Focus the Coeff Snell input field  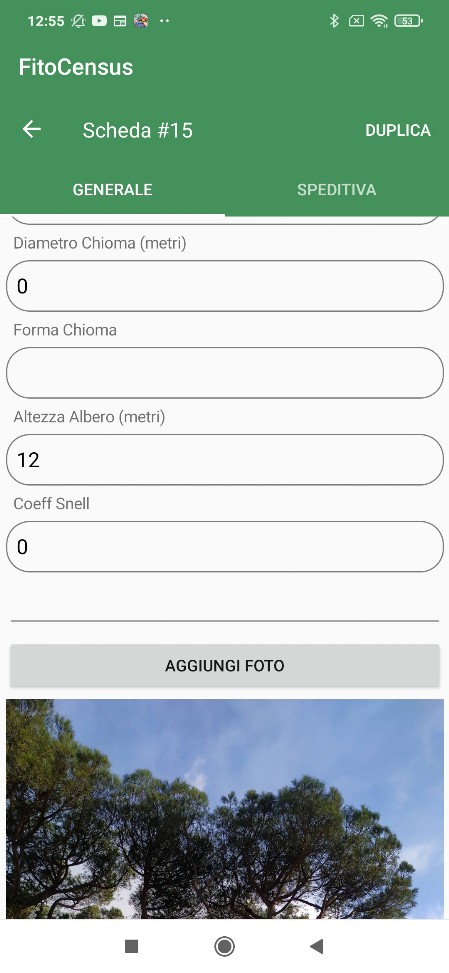[224, 547]
